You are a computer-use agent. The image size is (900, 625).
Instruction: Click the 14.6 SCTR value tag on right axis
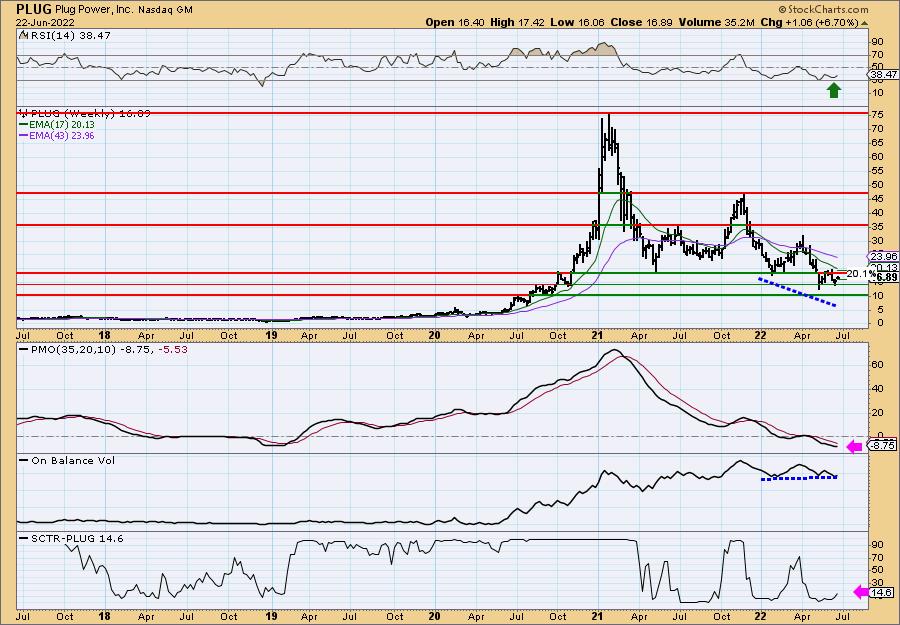(x=883, y=592)
